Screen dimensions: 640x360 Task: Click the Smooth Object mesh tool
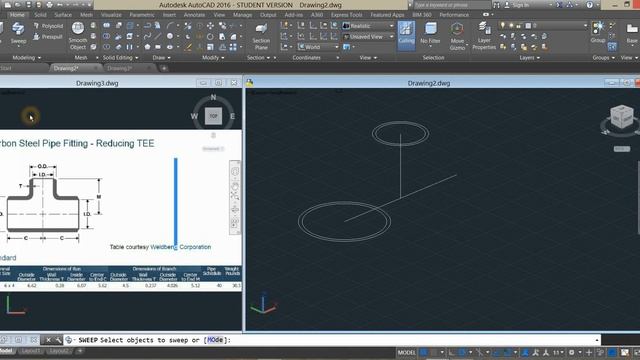[x=78, y=36]
